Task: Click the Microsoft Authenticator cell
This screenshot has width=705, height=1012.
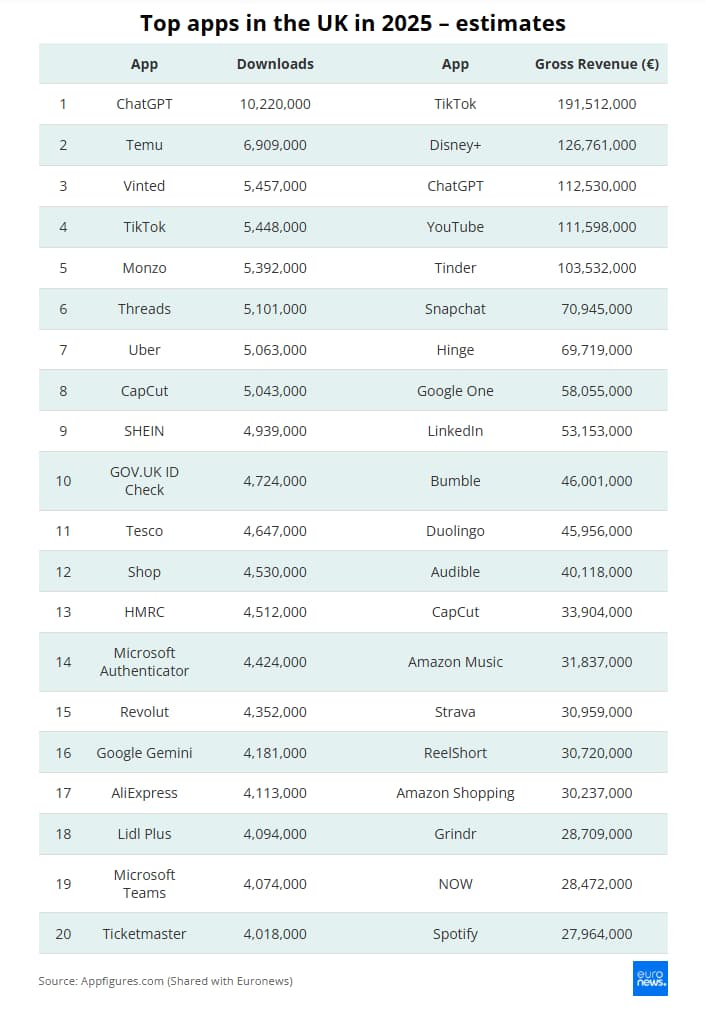Action: coord(144,662)
